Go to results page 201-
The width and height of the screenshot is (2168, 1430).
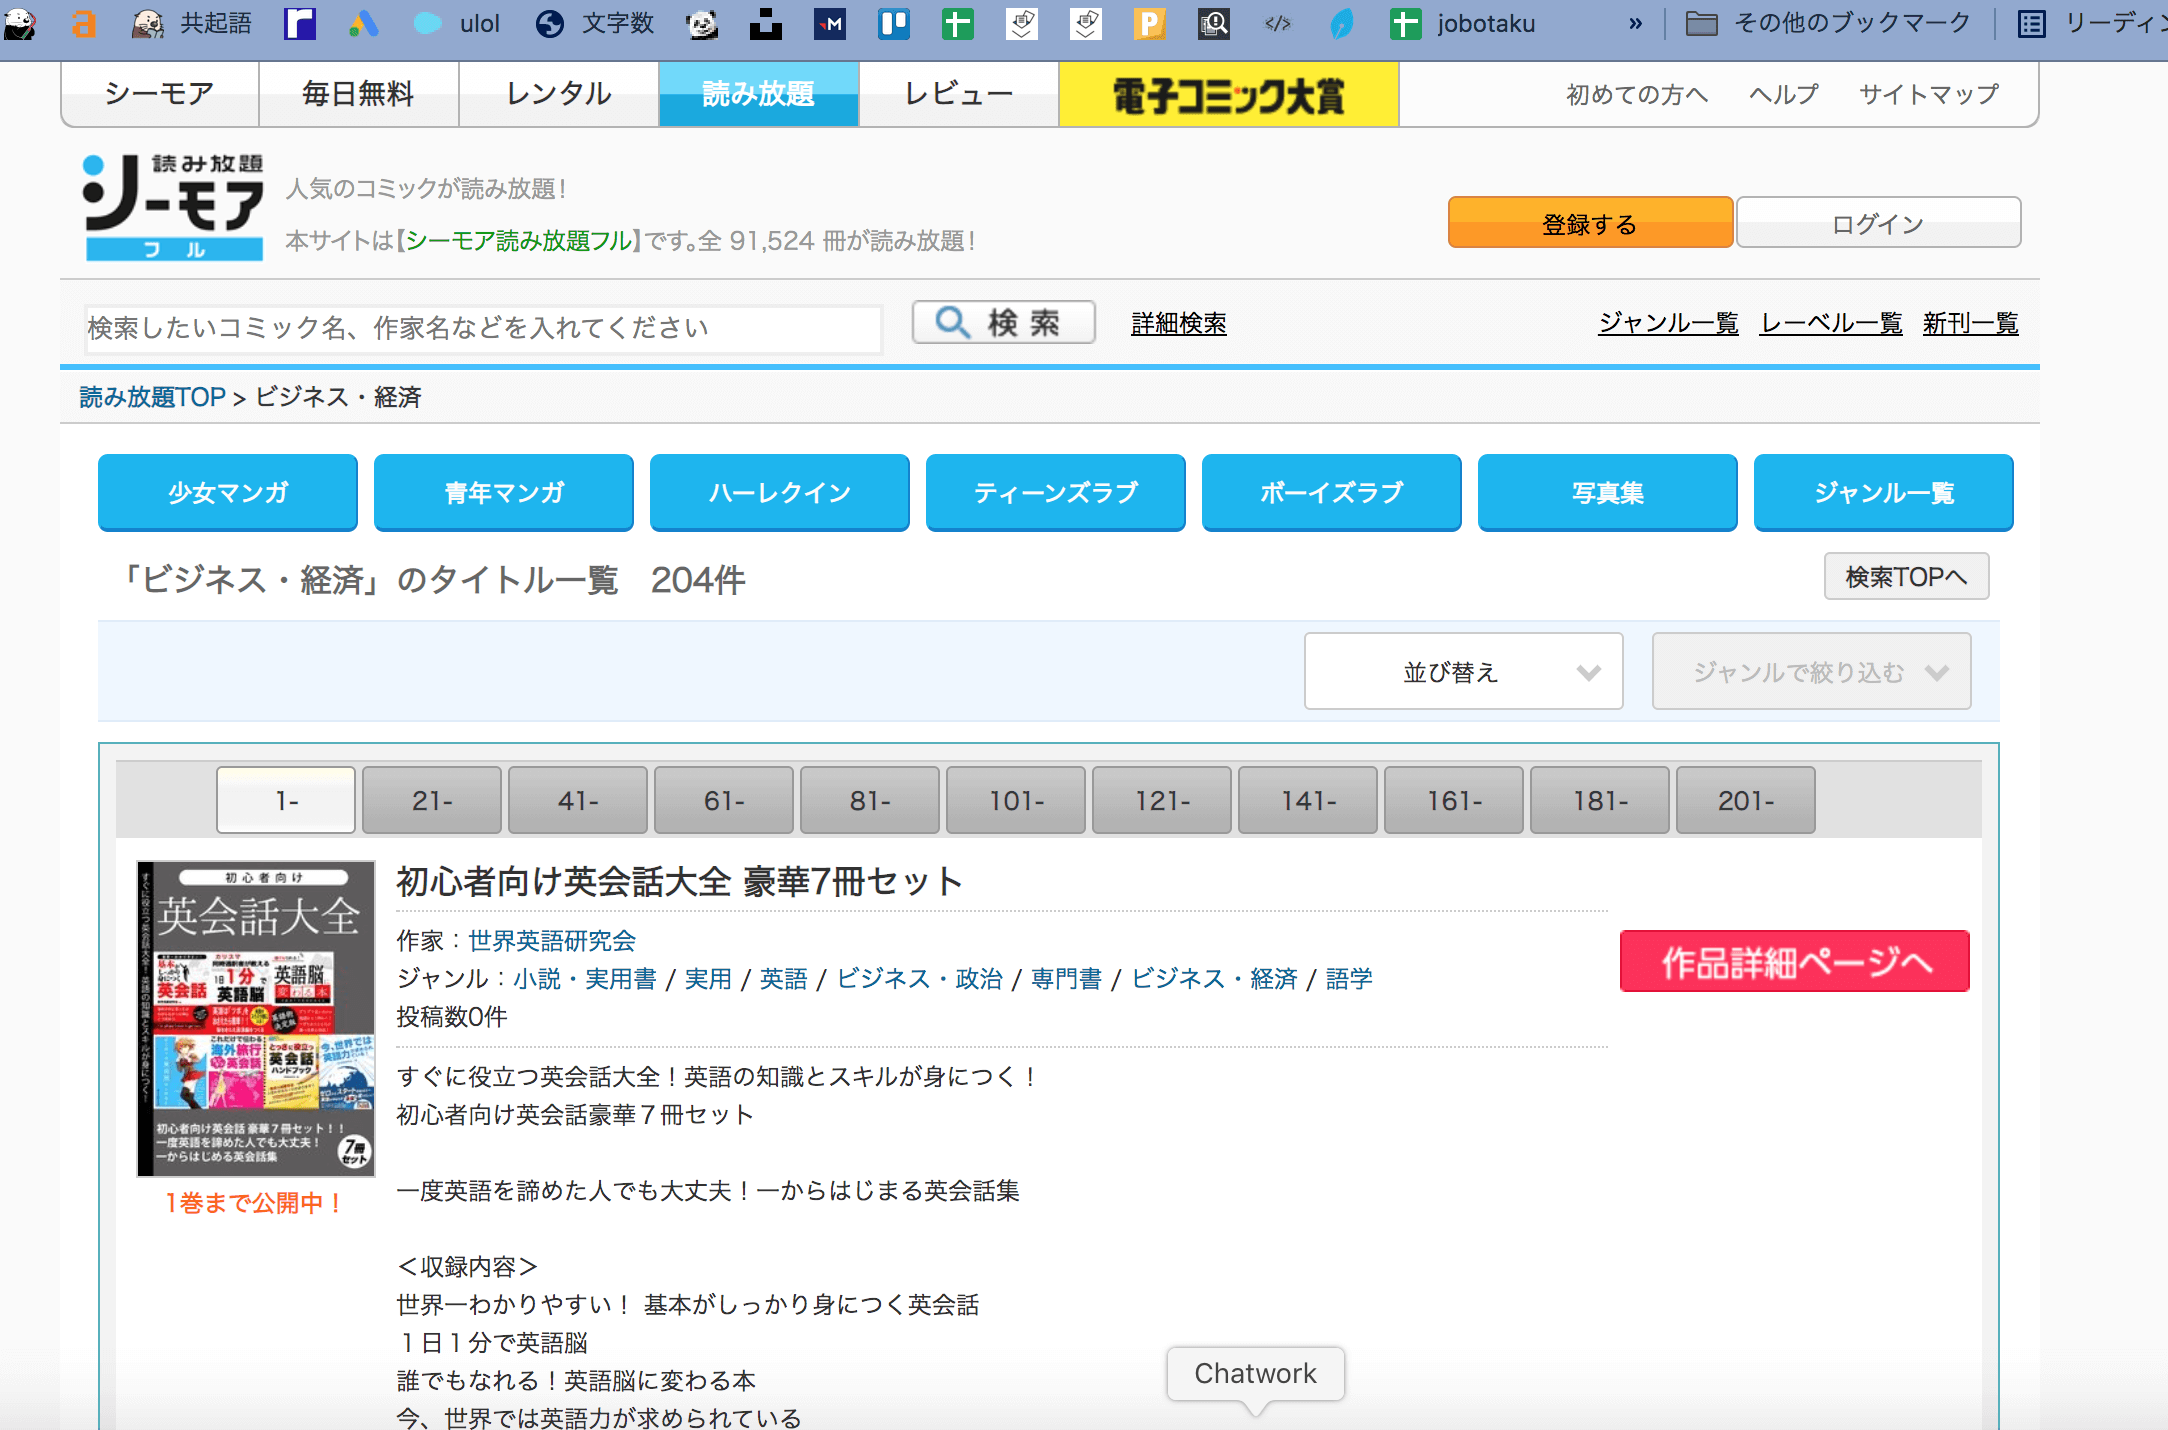click(1746, 800)
